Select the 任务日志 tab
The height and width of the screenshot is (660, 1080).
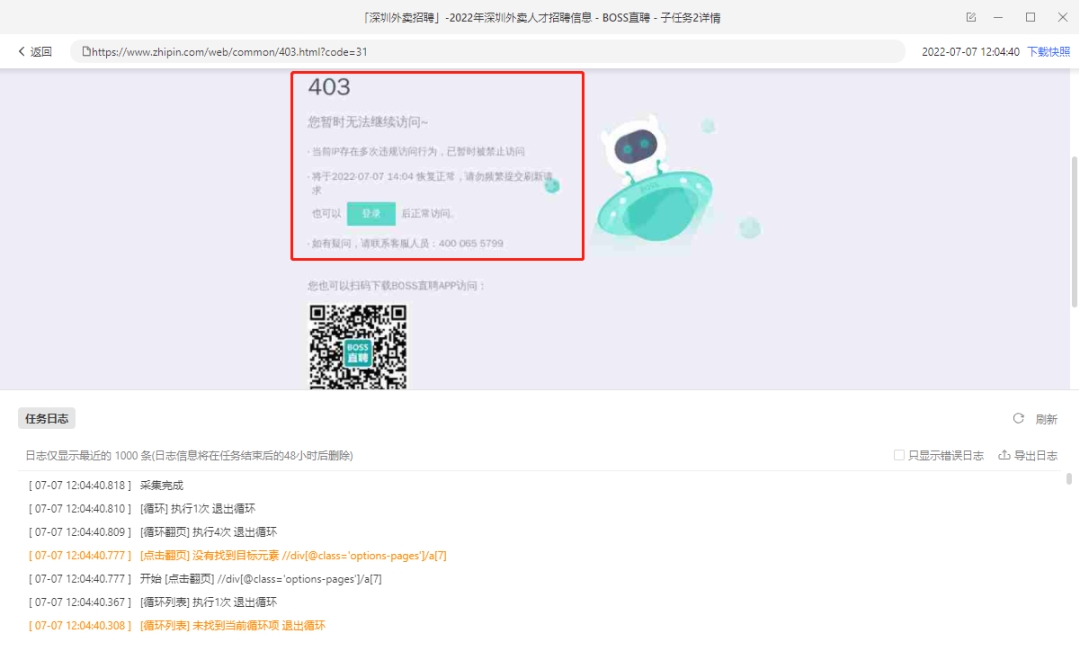pyautogui.click(x=46, y=419)
